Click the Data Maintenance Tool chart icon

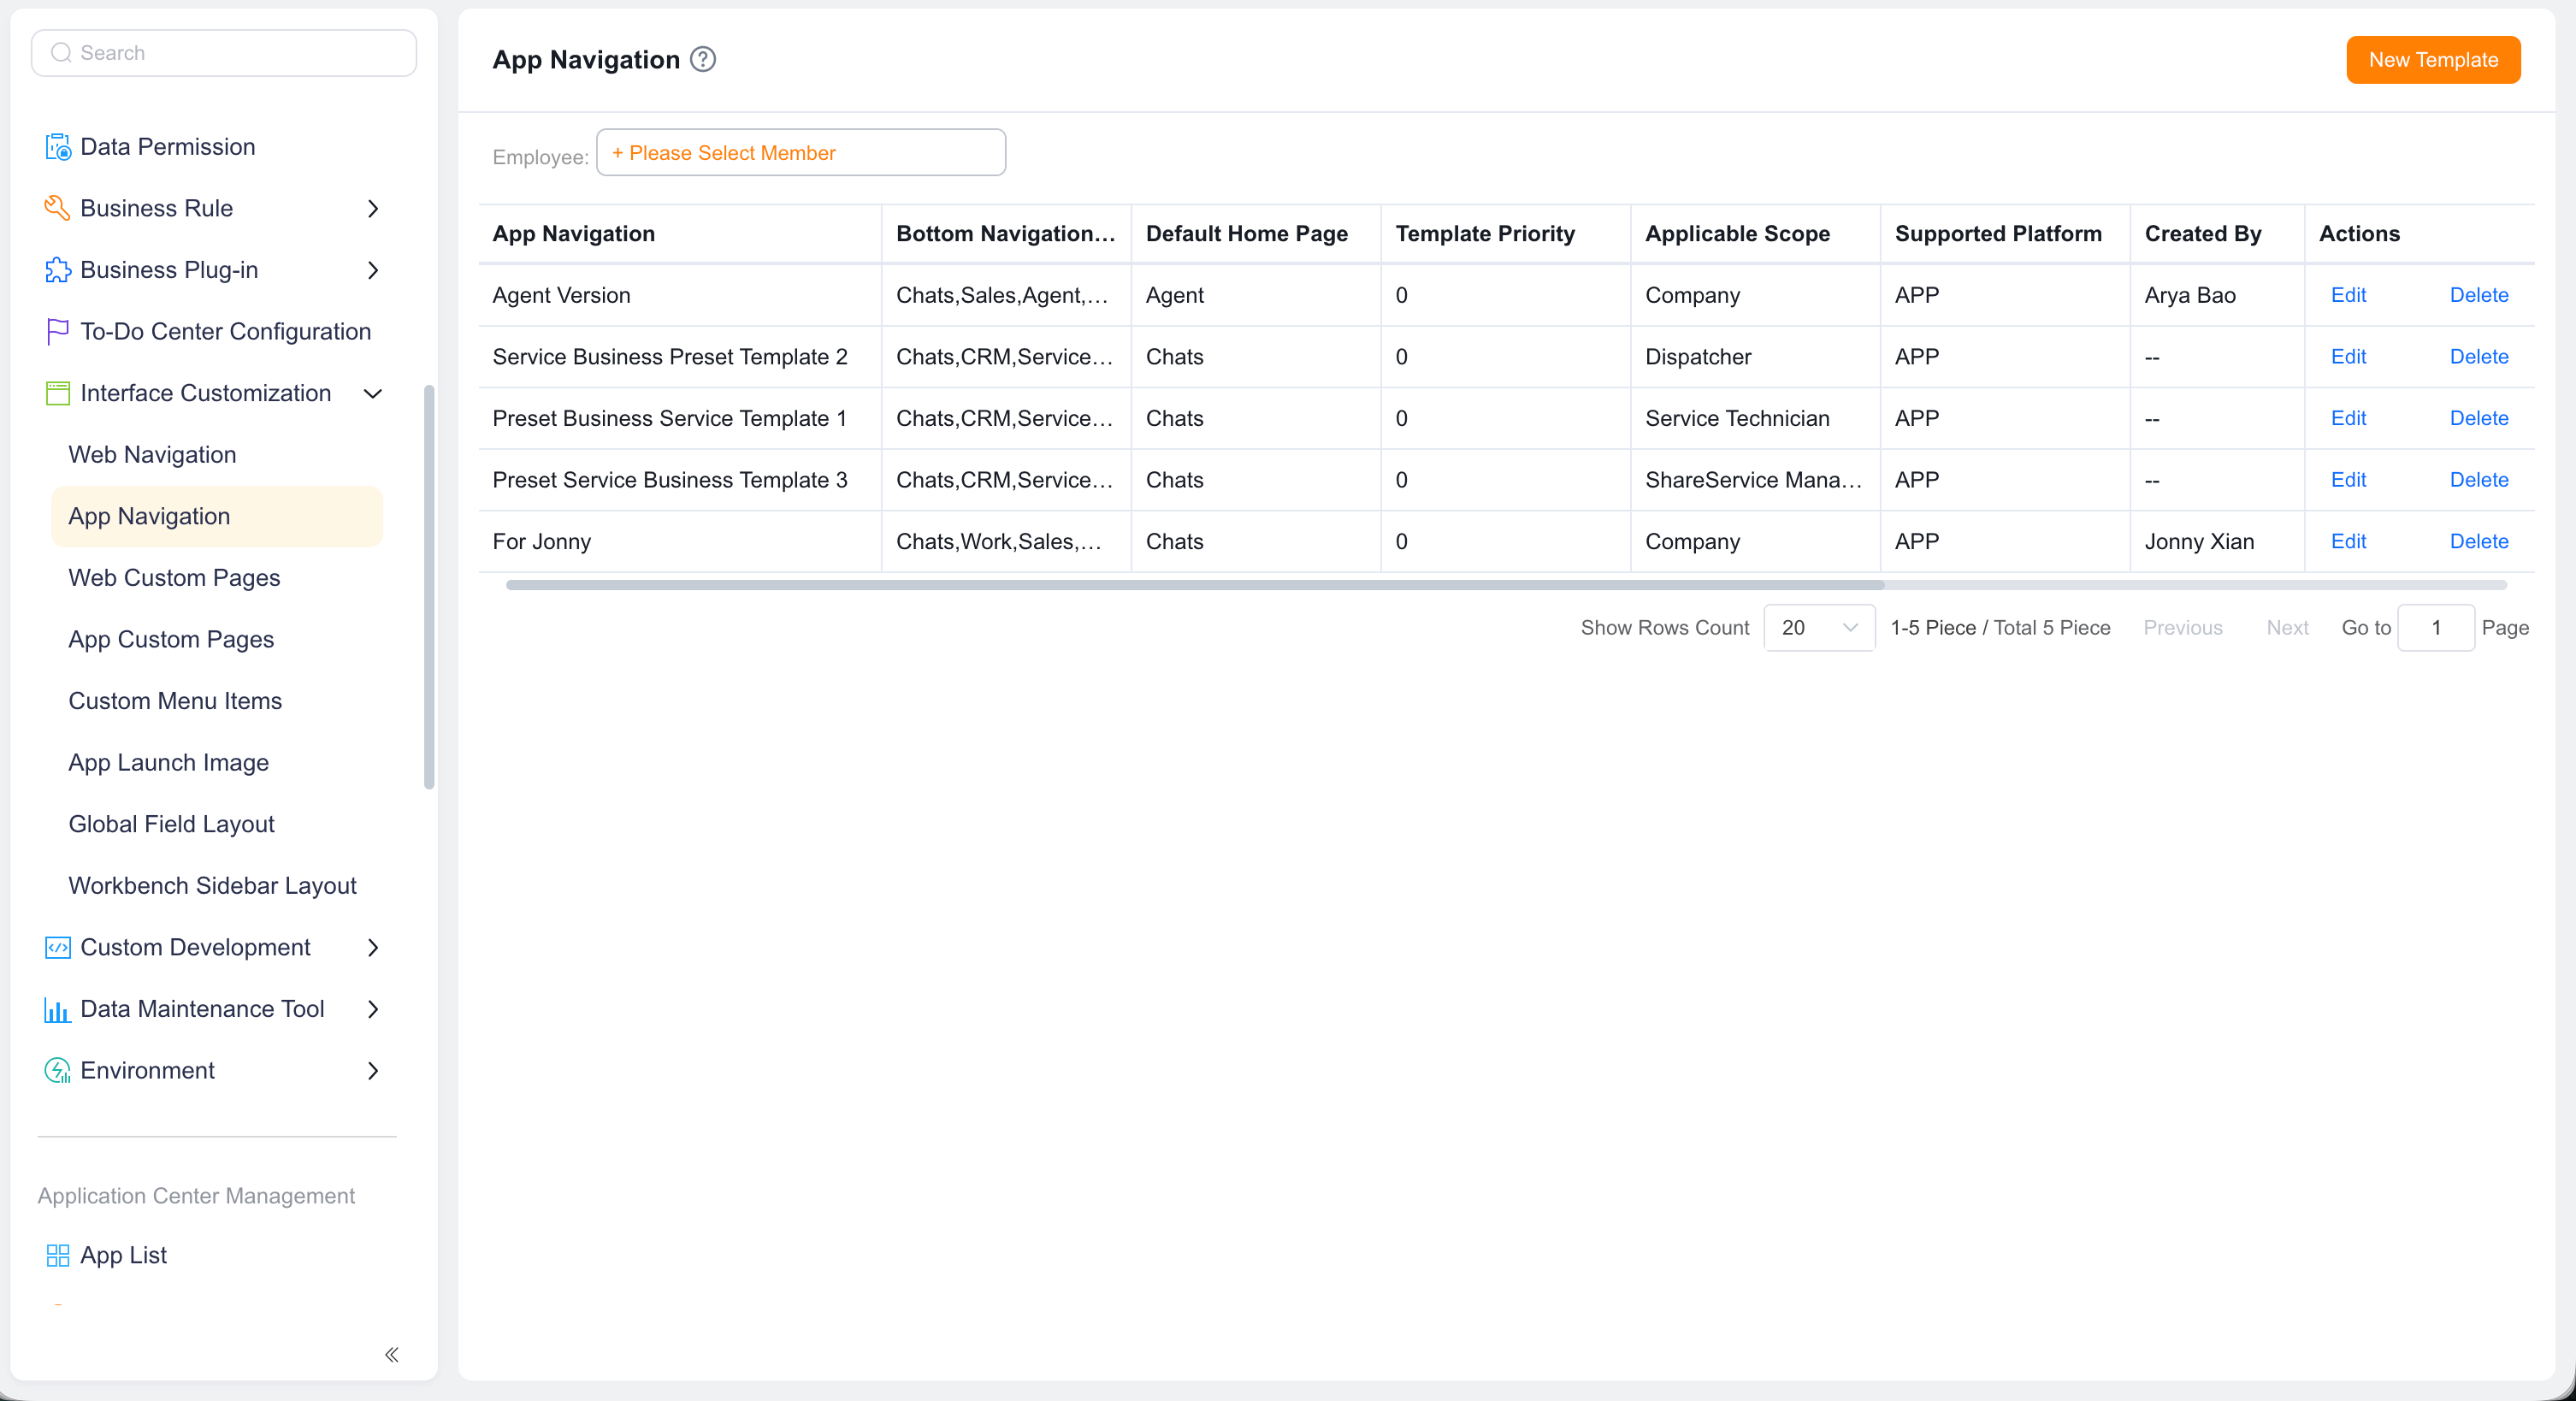point(58,1009)
